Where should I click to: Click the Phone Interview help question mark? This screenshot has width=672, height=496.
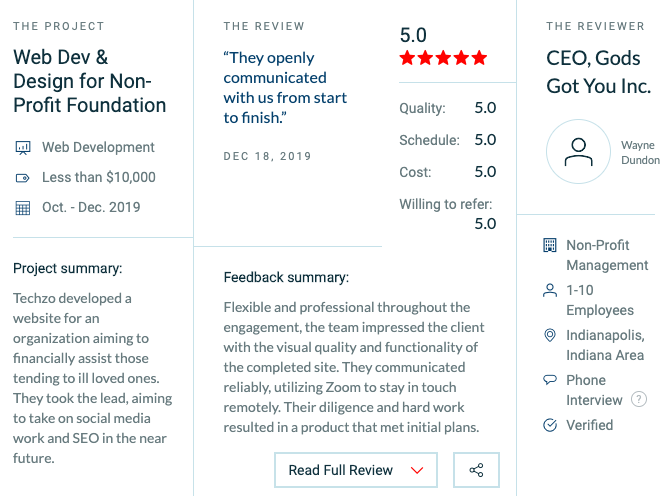pyautogui.click(x=639, y=400)
